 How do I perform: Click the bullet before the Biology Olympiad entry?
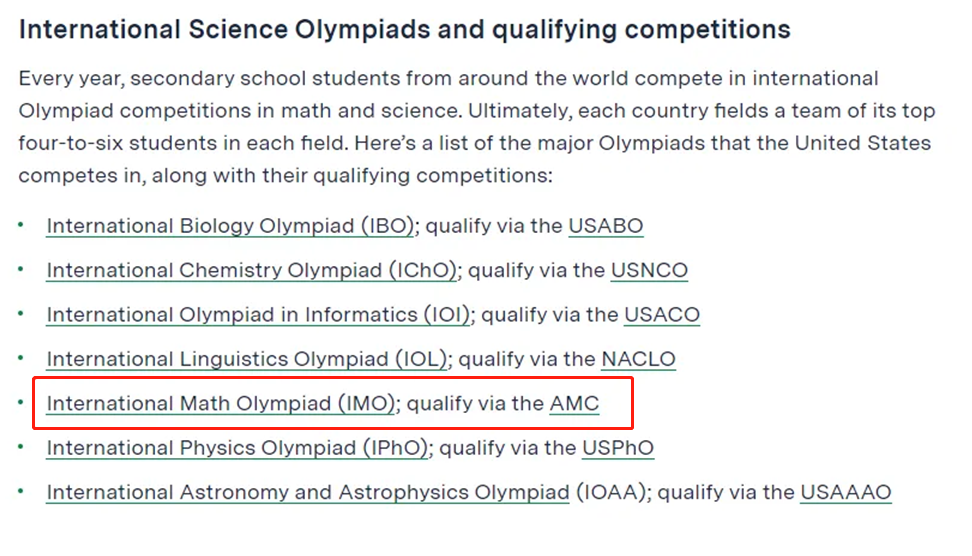[21, 225]
